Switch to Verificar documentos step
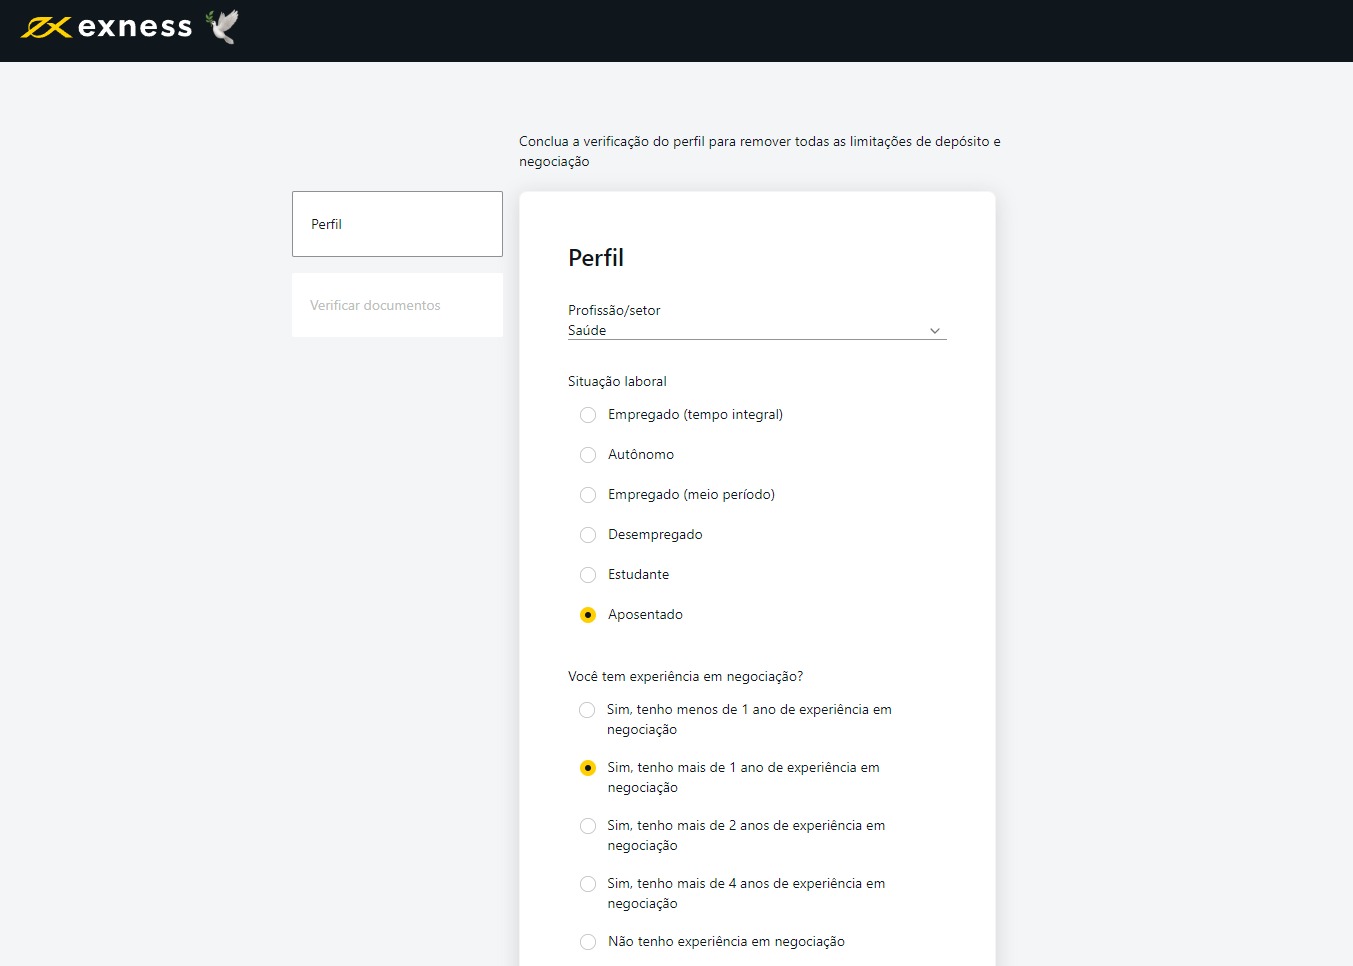The width and height of the screenshot is (1353, 966). 397,305
